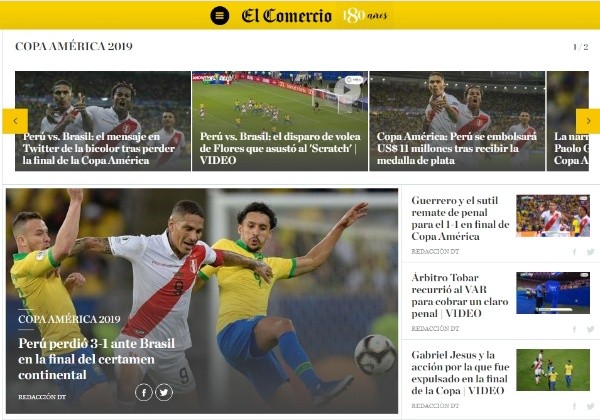600x420 pixels.
Task: Share Guerrero penal article on Facebook
Action: coord(574,252)
